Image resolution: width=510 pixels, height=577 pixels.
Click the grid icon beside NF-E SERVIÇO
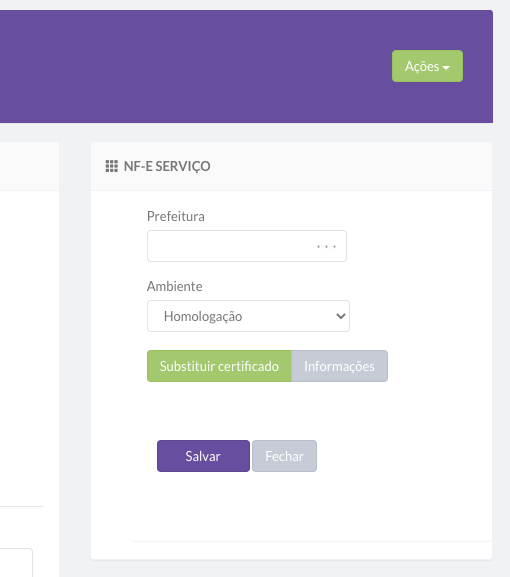112,166
